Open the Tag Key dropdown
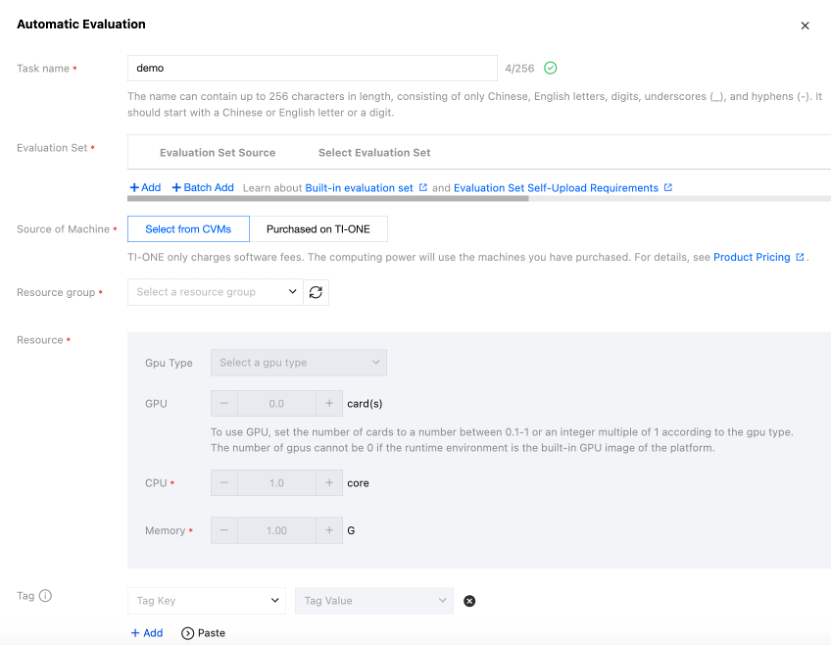The image size is (832, 646). (207, 601)
